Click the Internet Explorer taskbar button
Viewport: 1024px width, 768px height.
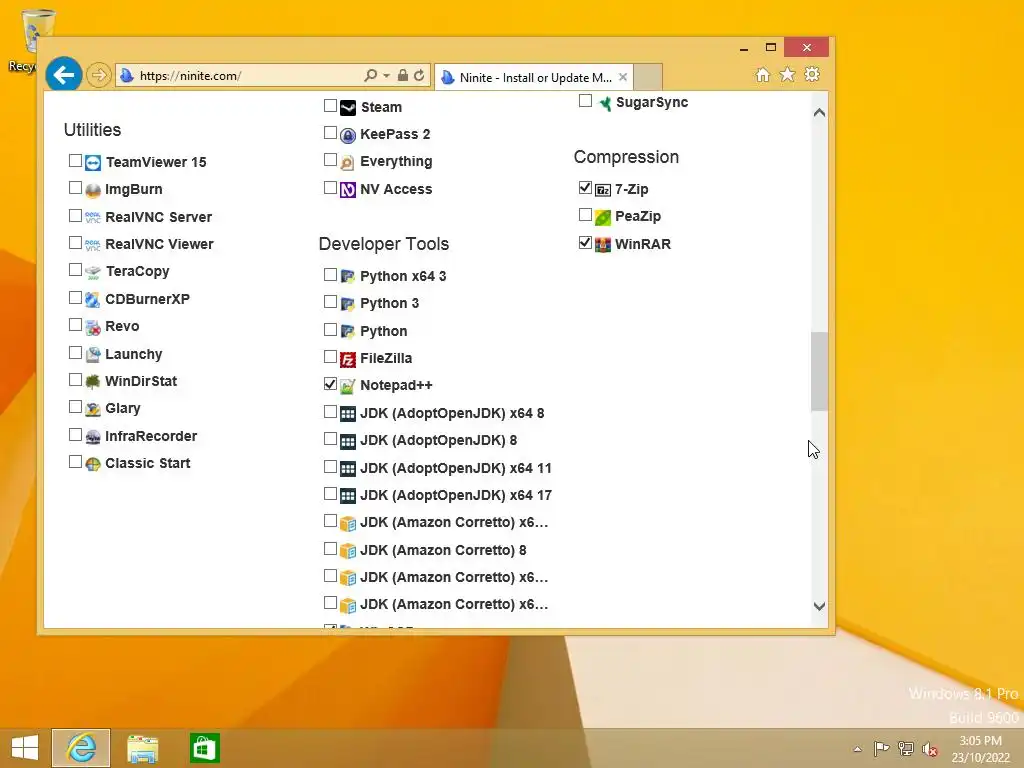[x=81, y=748]
